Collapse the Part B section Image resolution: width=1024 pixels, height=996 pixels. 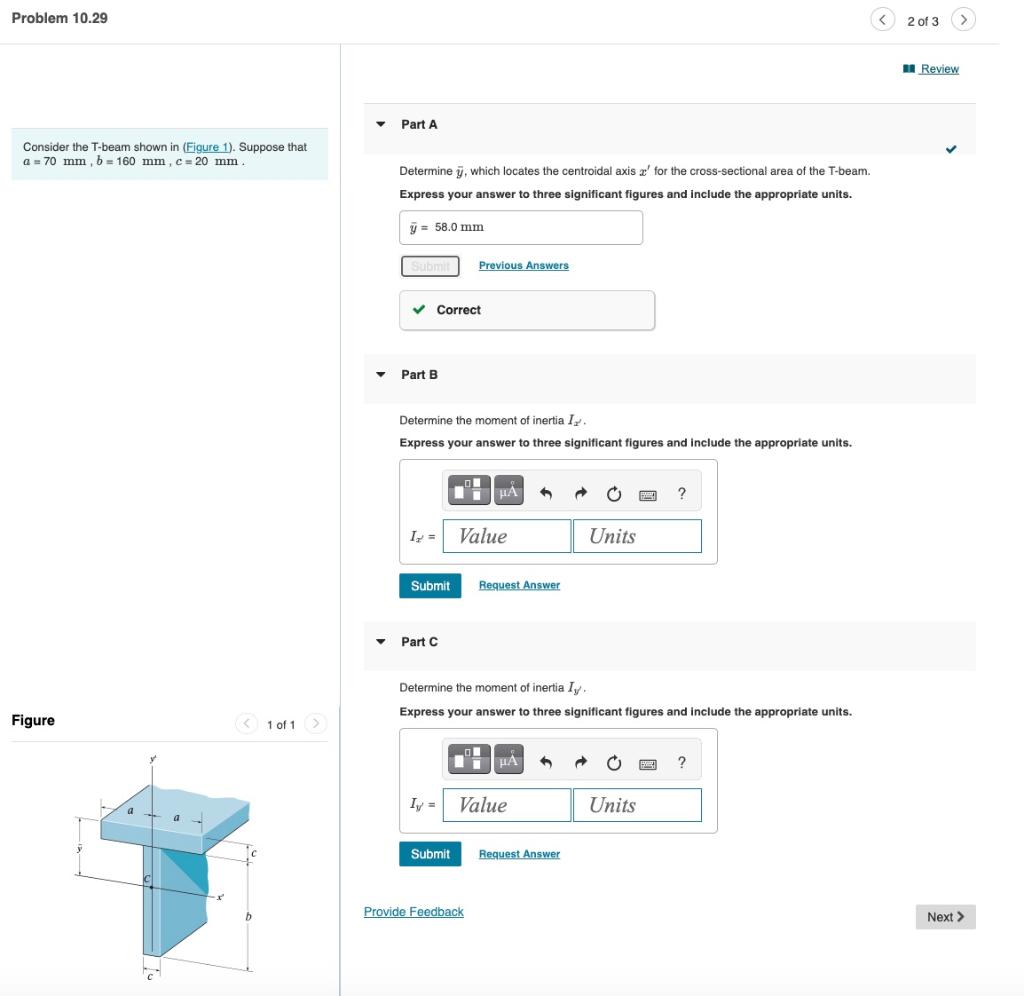tap(381, 375)
